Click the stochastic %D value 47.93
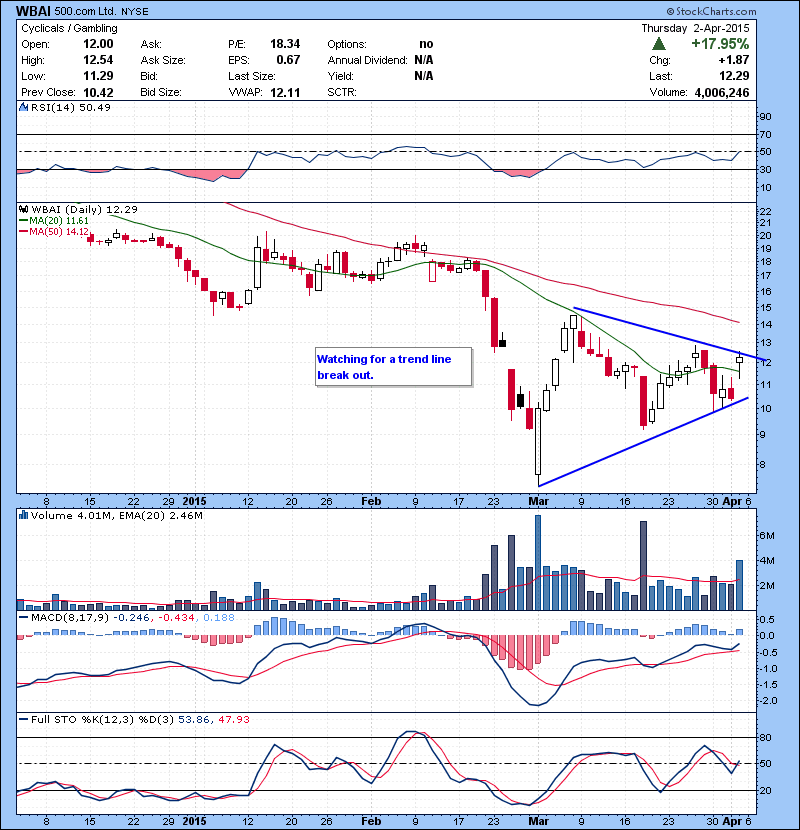Screen dimensions: 800x830 tap(233, 719)
